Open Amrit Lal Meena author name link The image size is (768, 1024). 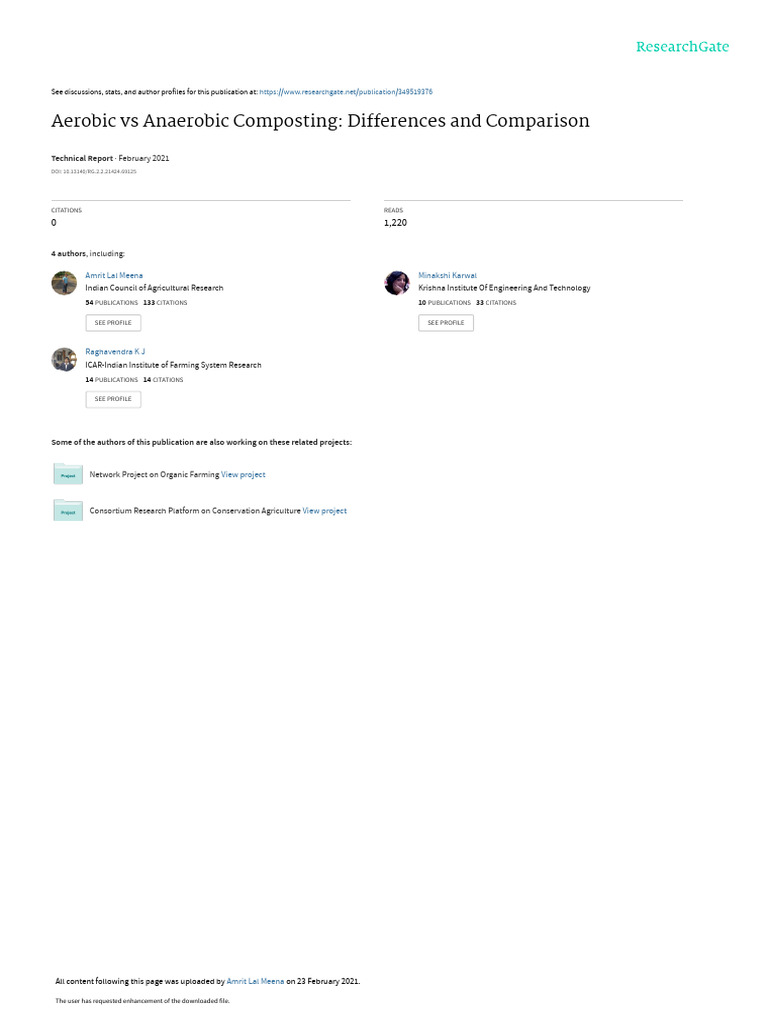(114, 276)
